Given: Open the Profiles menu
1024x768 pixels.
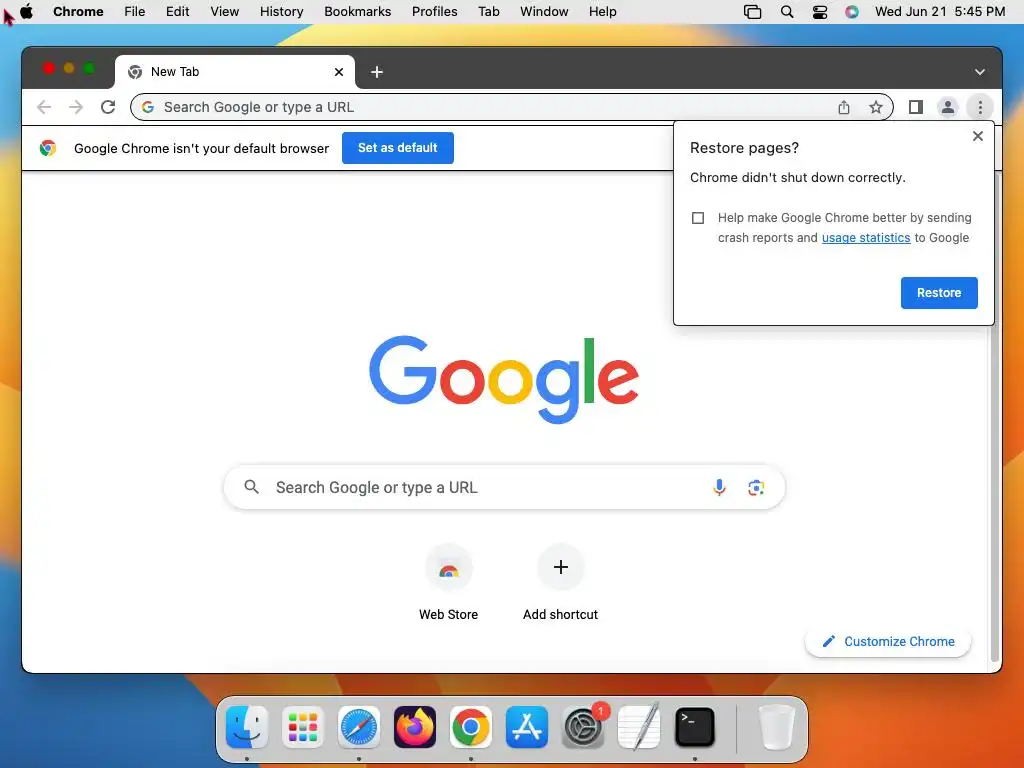Looking at the screenshot, I should (434, 12).
